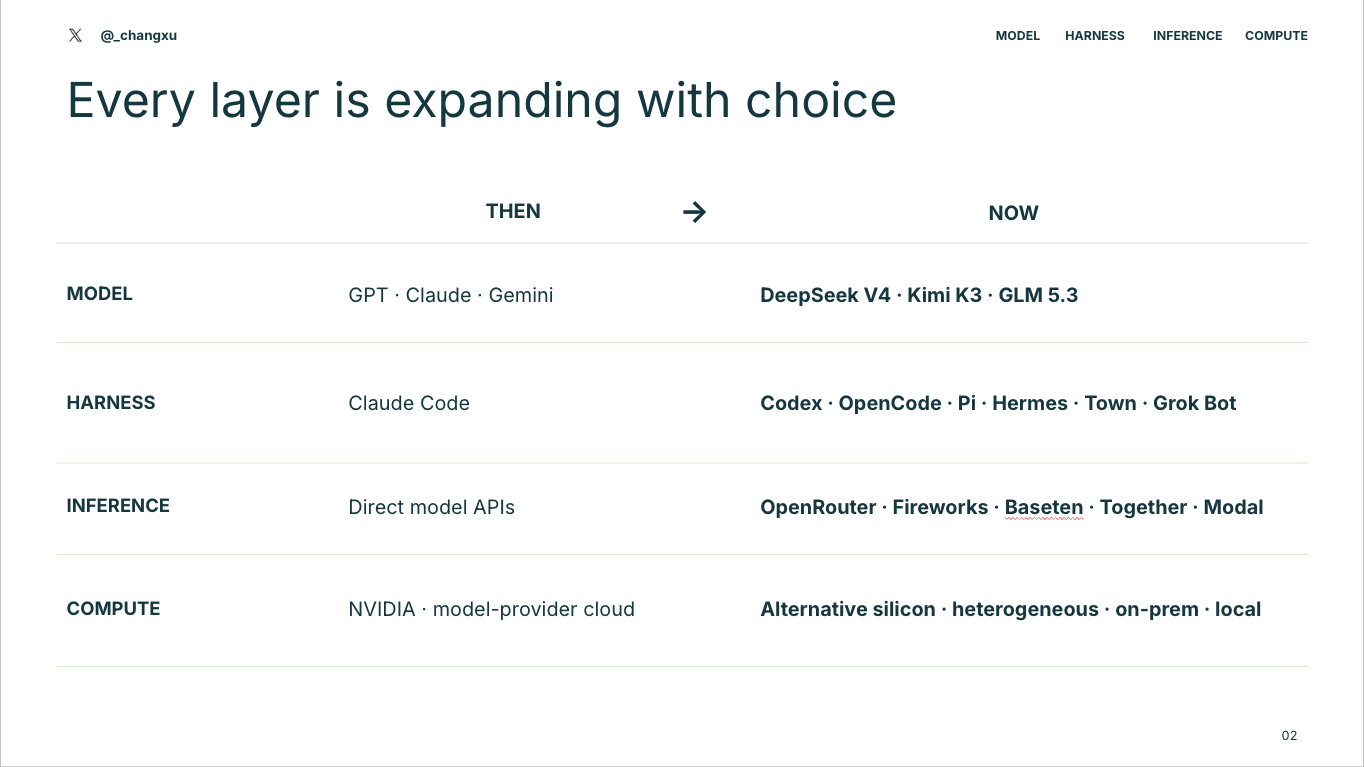This screenshot has width=1364, height=767.
Task: Click the word 'OpenRouter'
Action: coord(818,507)
